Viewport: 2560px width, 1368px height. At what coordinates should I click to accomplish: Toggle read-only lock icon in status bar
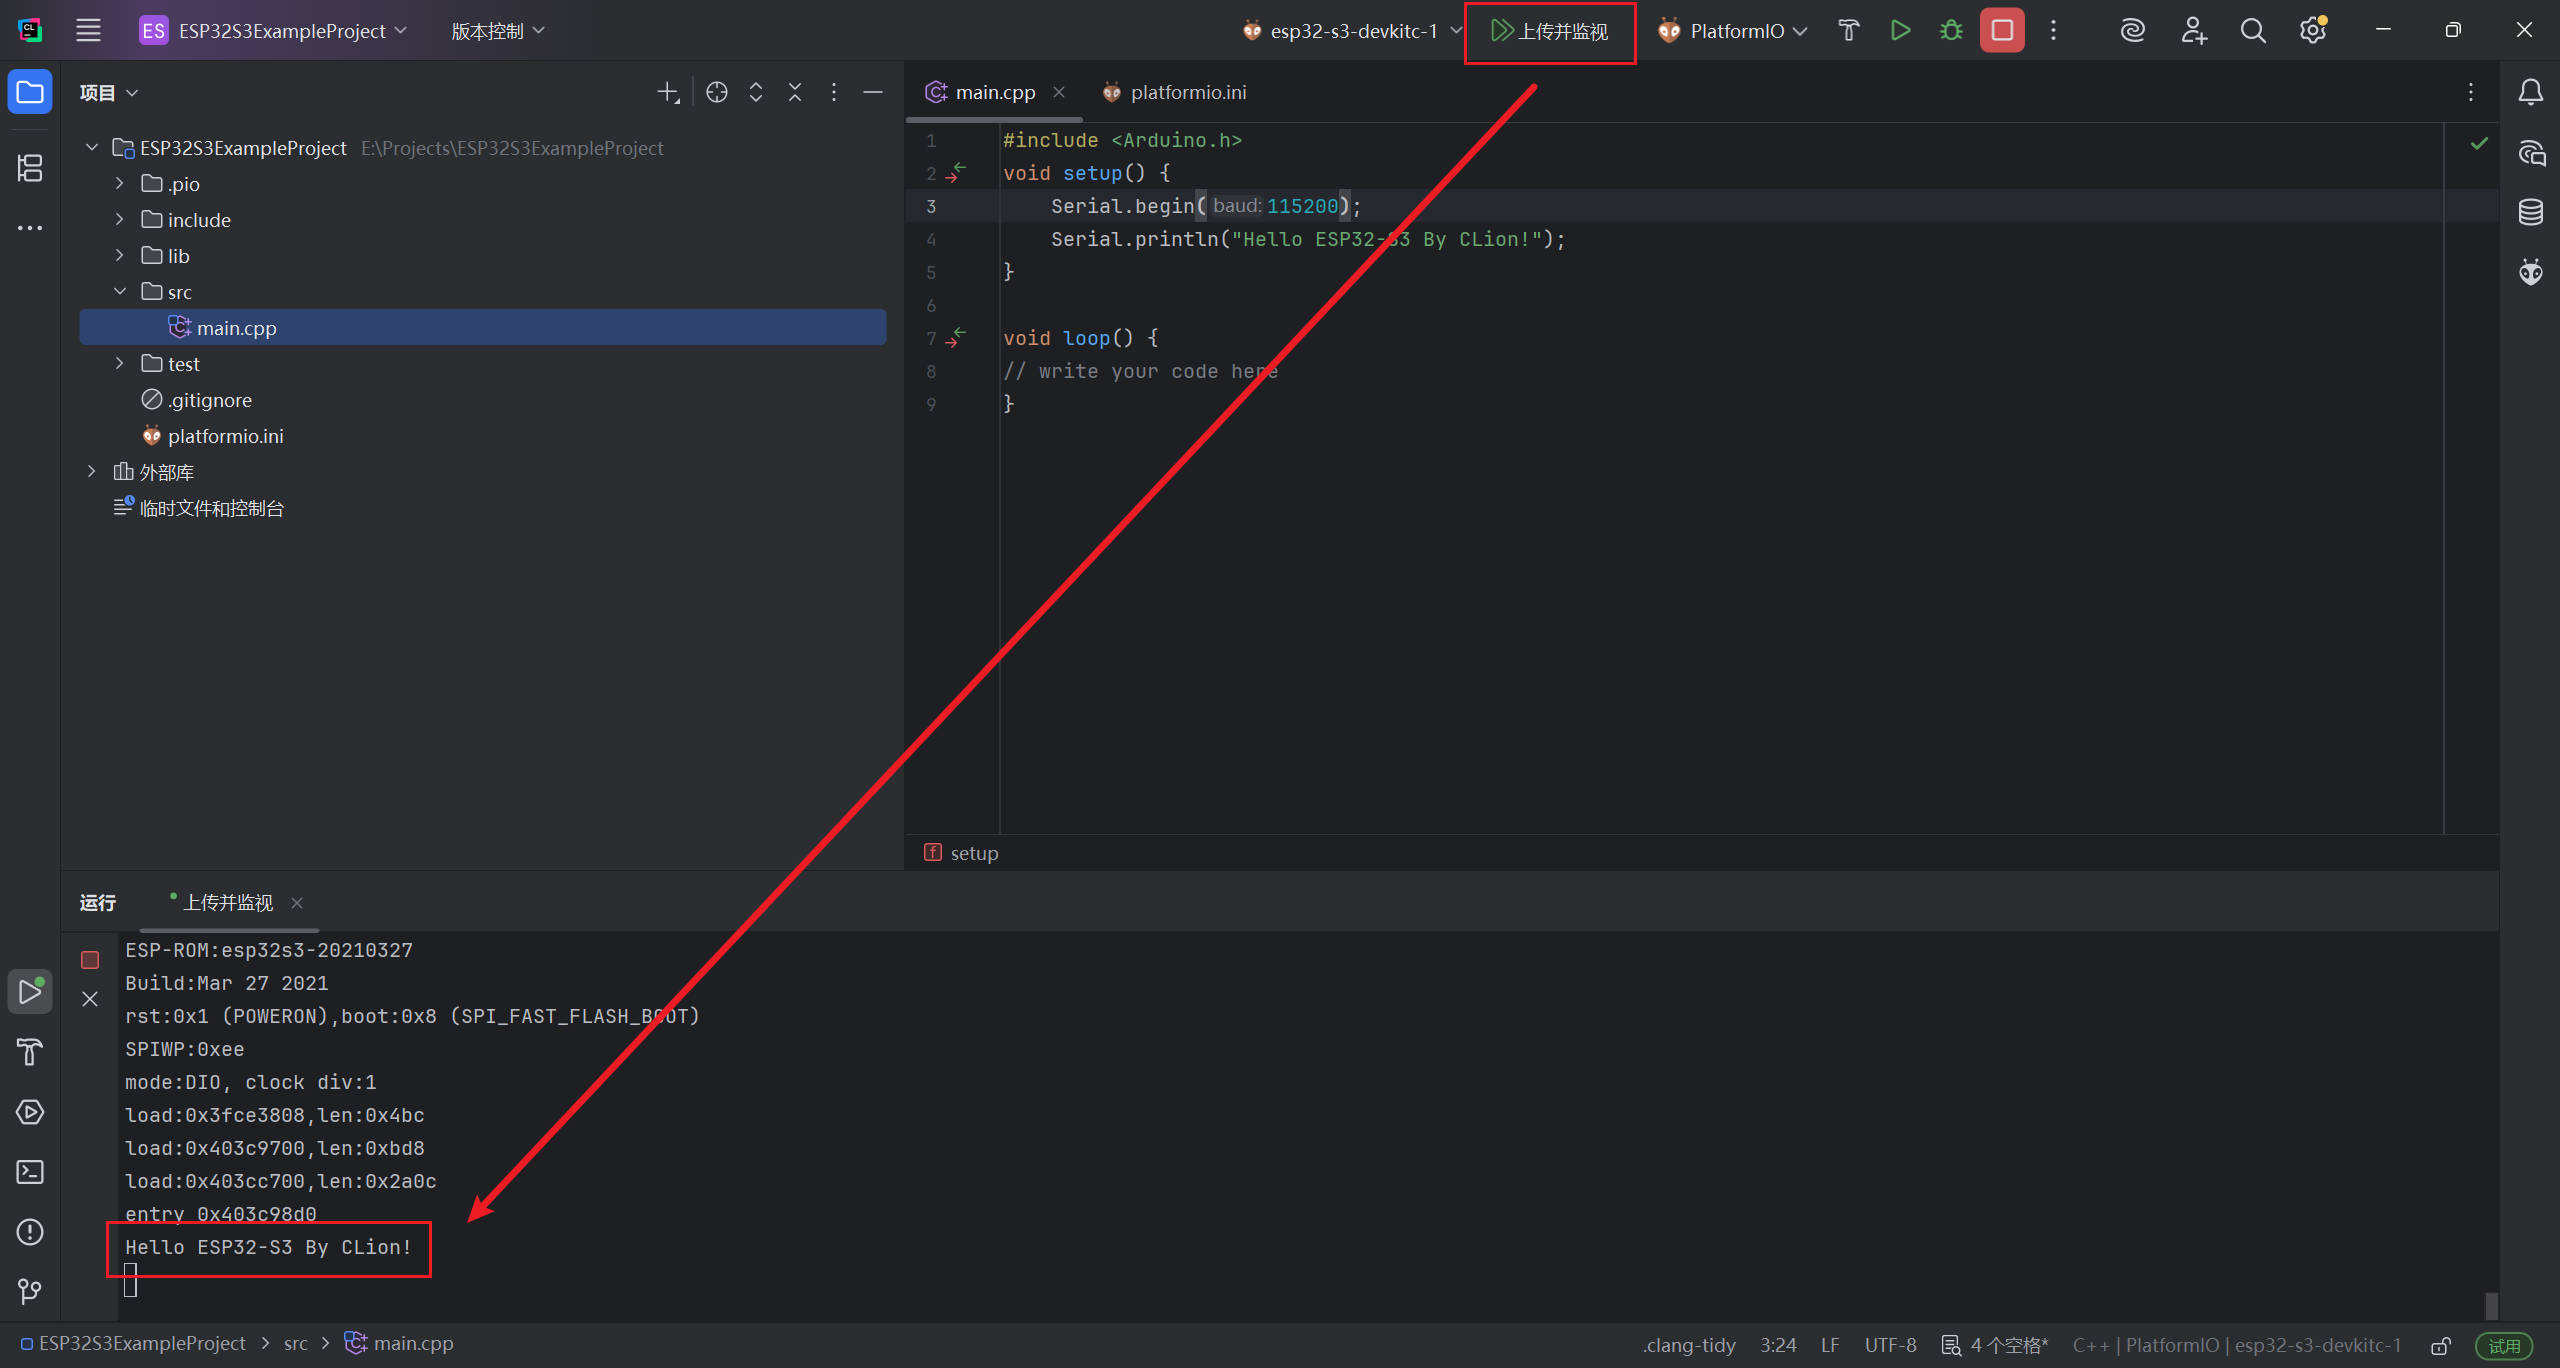(2441, 1346)
